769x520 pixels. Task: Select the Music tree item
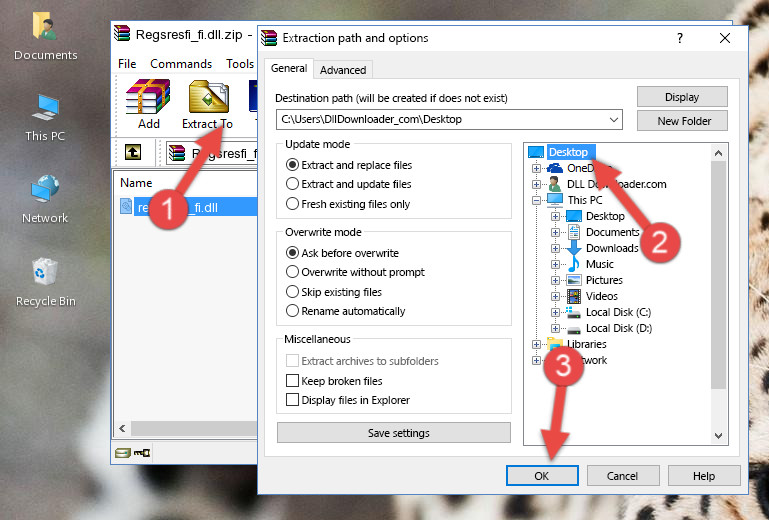(600, 264)
